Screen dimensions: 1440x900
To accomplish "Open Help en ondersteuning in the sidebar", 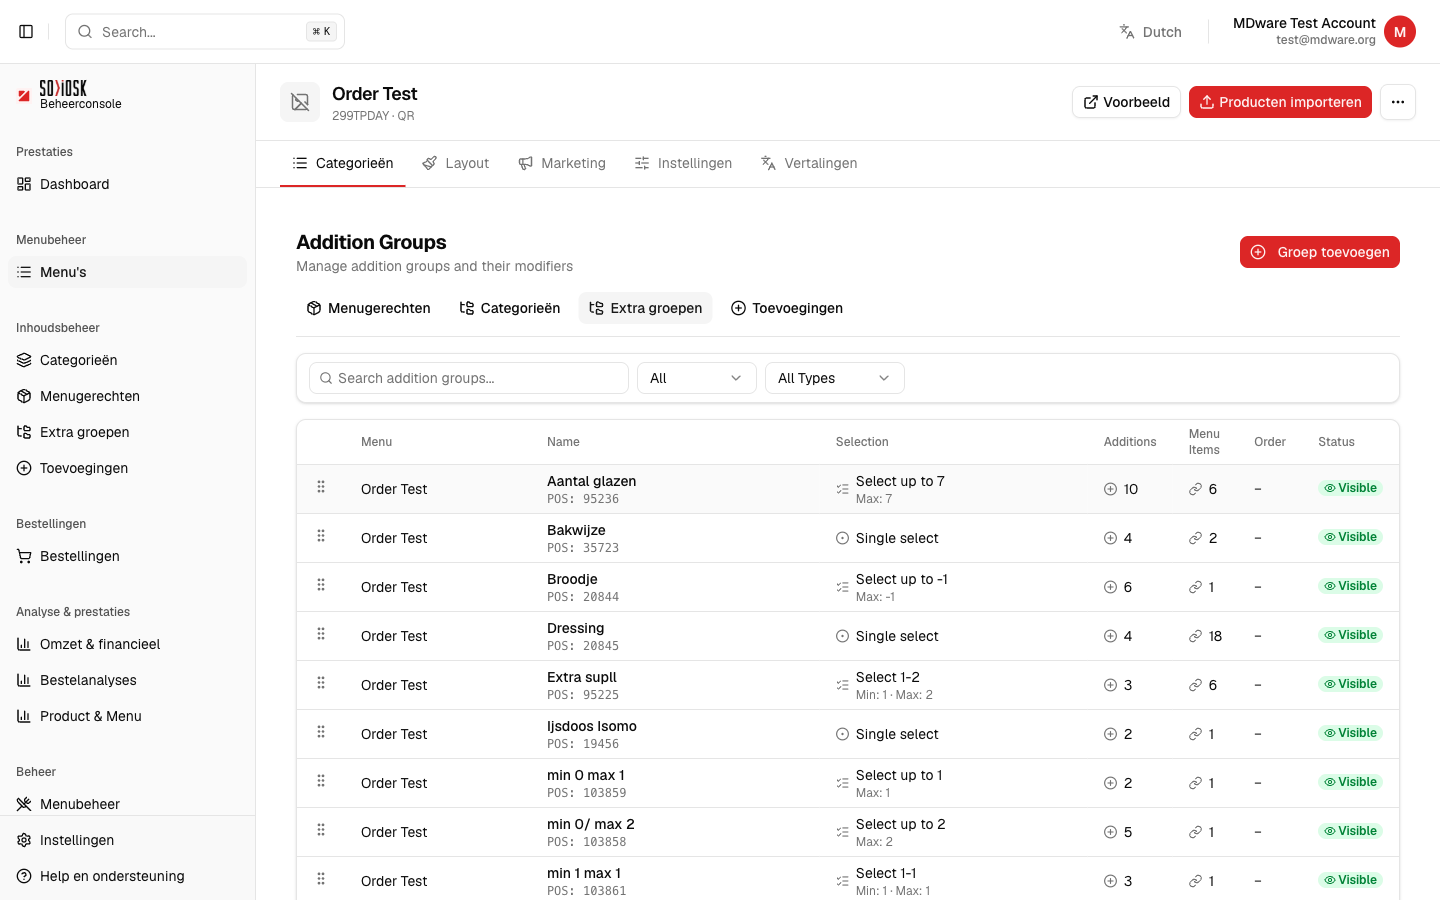I will pyautogui.click(x=127, y=876).
